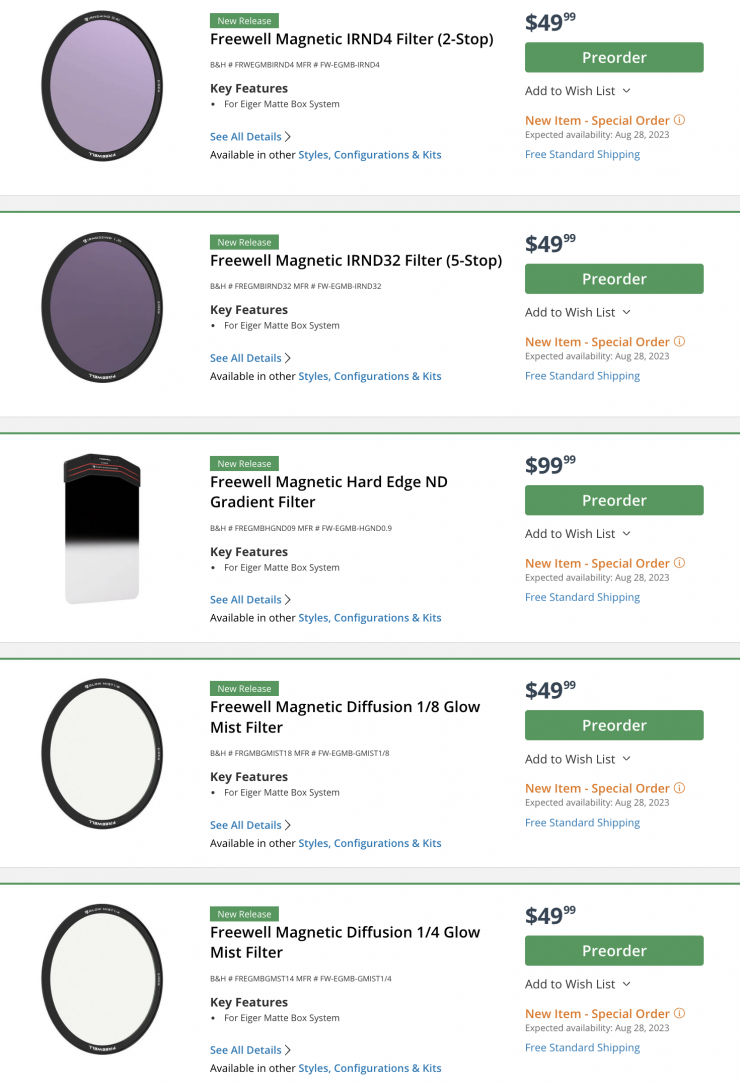740x1084 pixels.
Task: Open Freewell Magnetic Diffusion 1/4 Glow Mist title
Action: [345, 942]
